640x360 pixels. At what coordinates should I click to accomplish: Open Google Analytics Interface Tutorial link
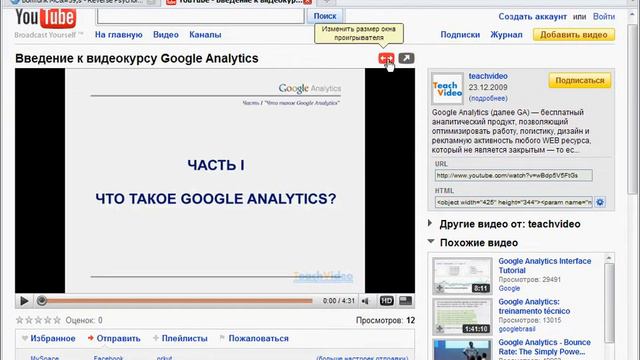pos(544,266)
